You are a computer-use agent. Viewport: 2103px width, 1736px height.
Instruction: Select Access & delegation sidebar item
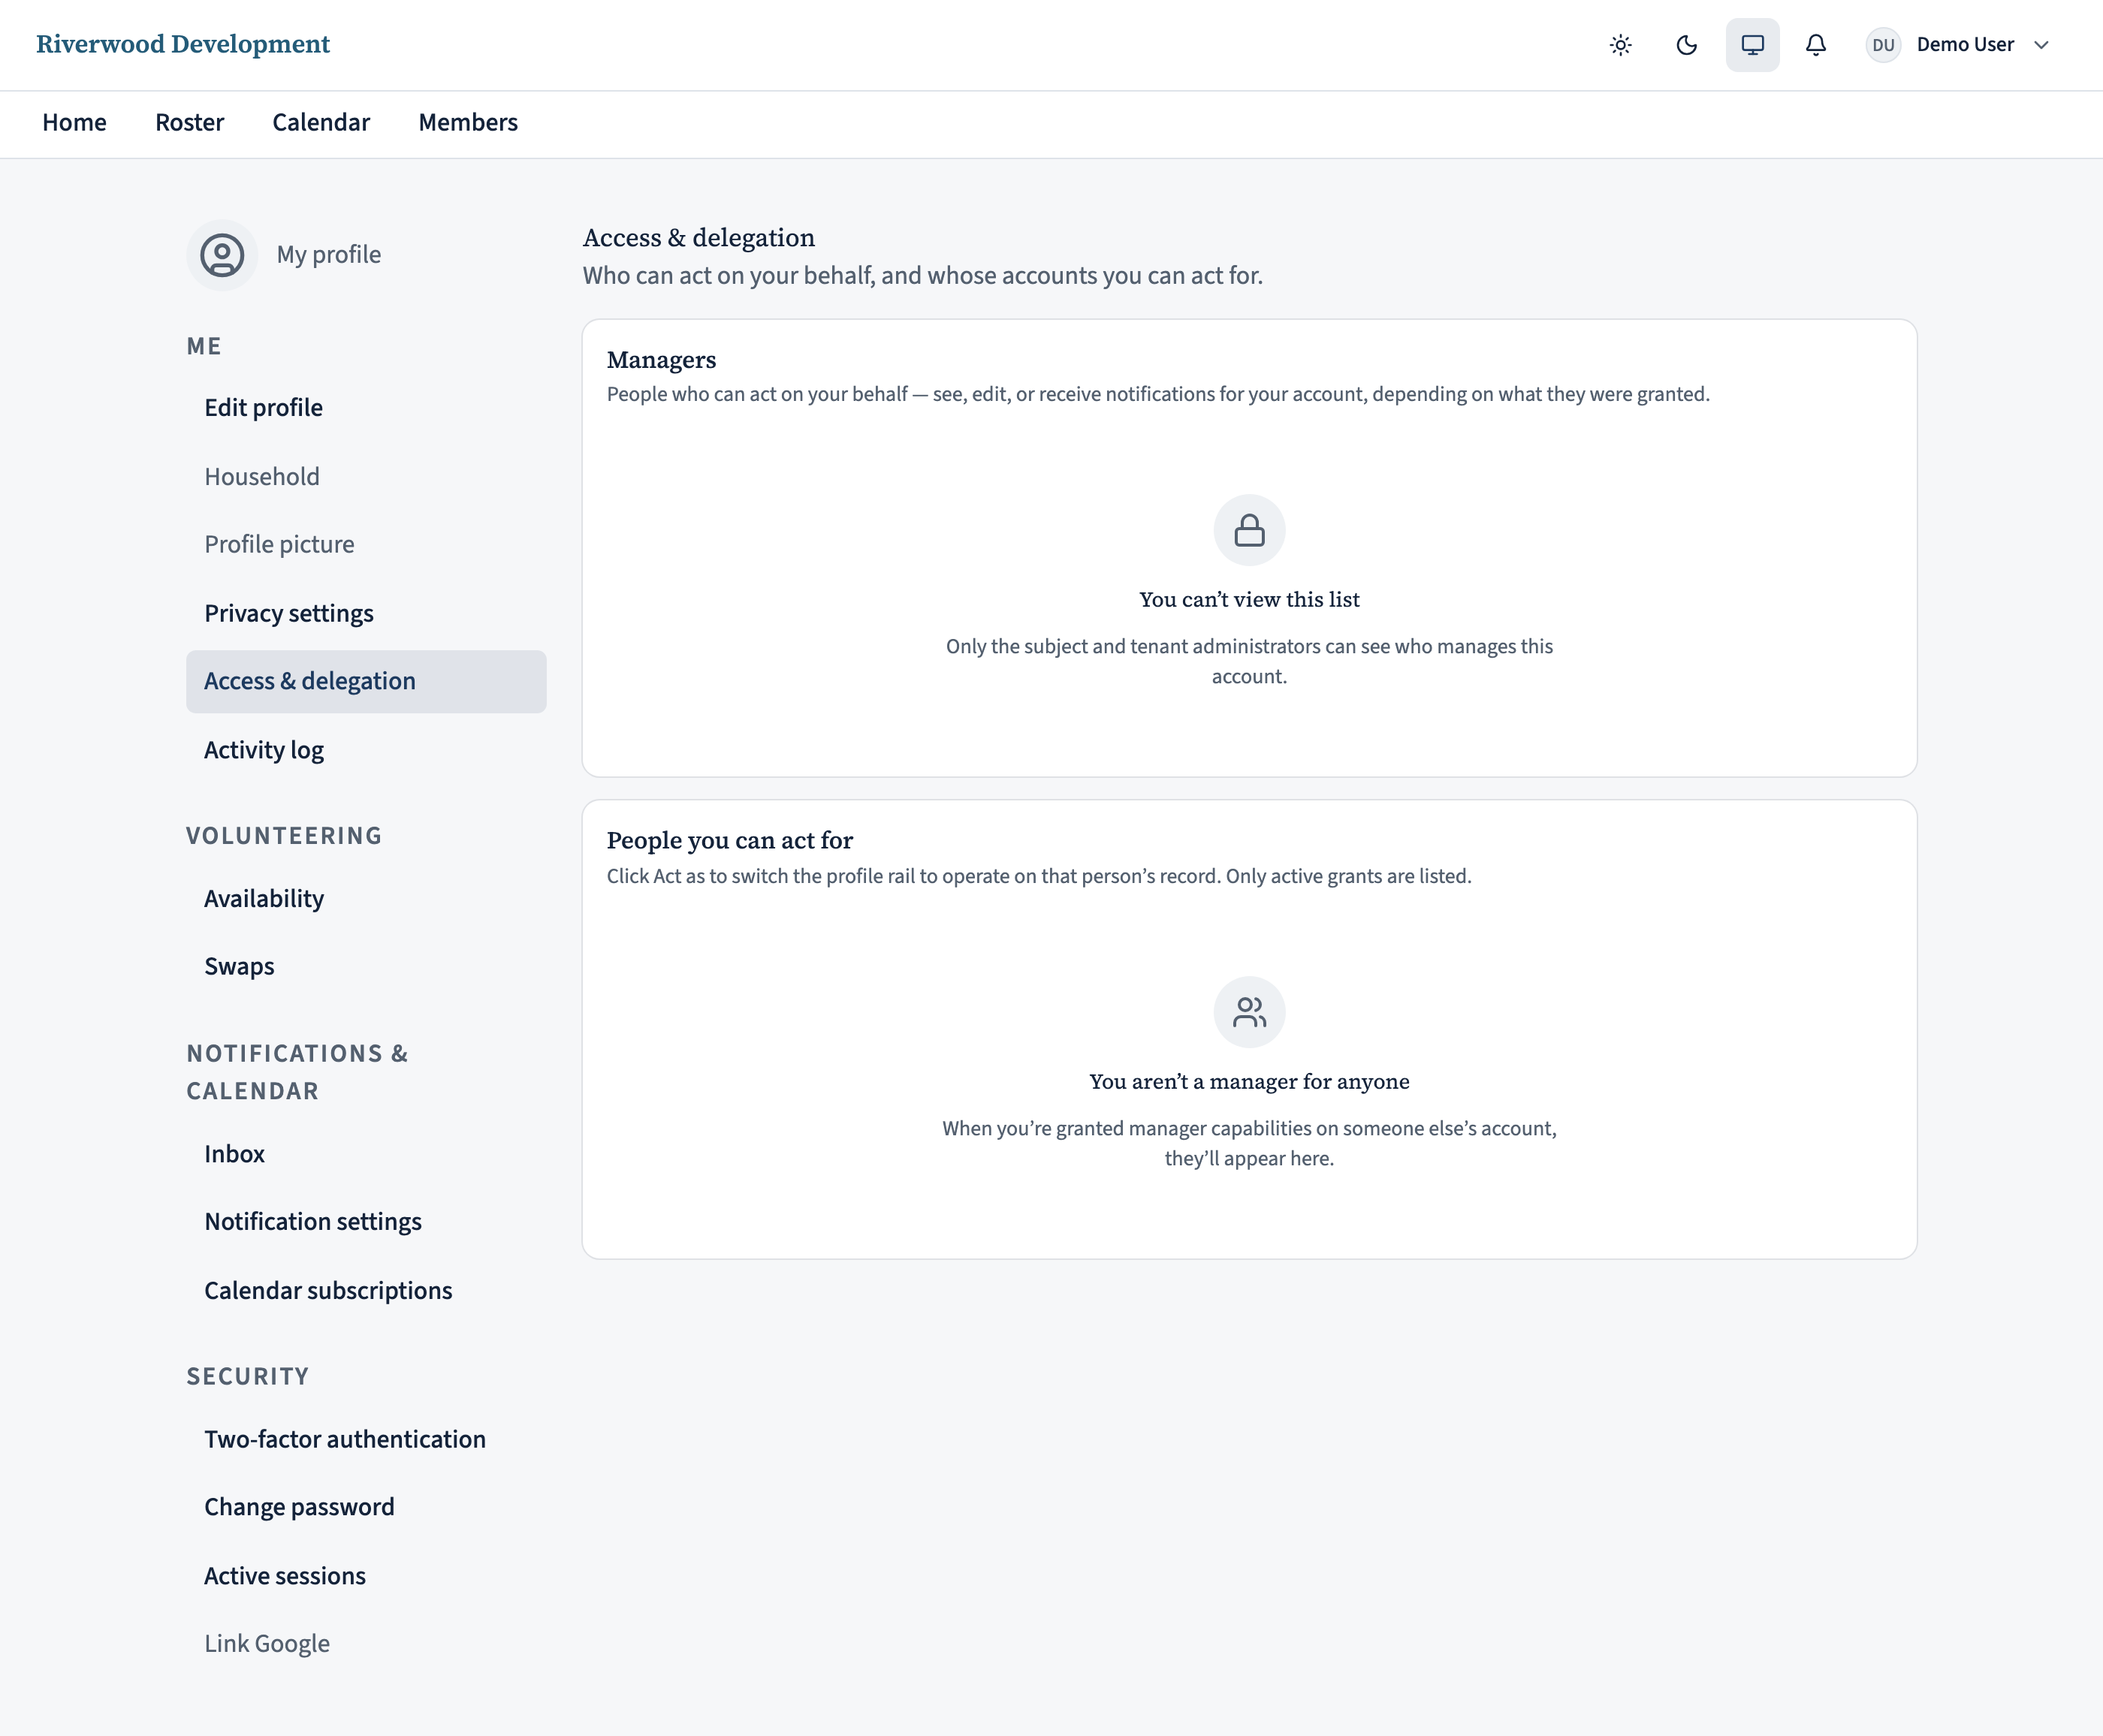click(366, 682)
